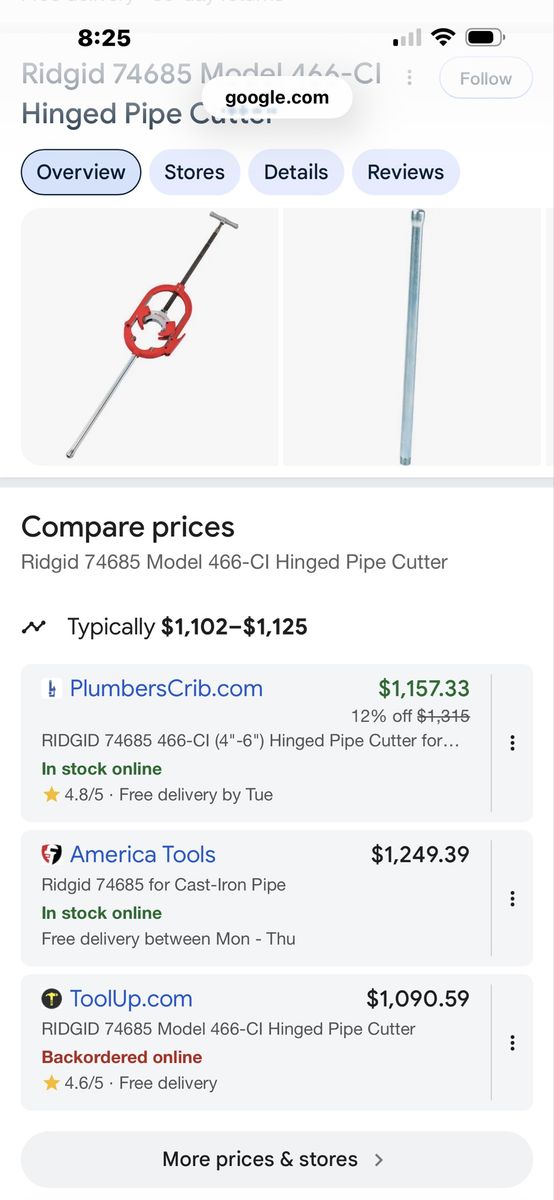Select the Overview tab
The height and width of the screenshot is (1200, 554).
[81, 172]
